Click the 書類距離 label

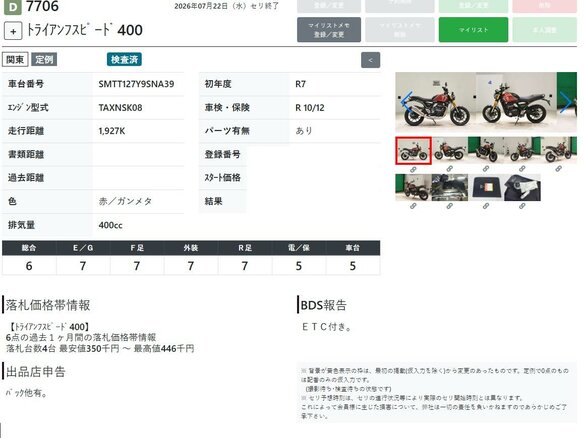pos(26,154)
